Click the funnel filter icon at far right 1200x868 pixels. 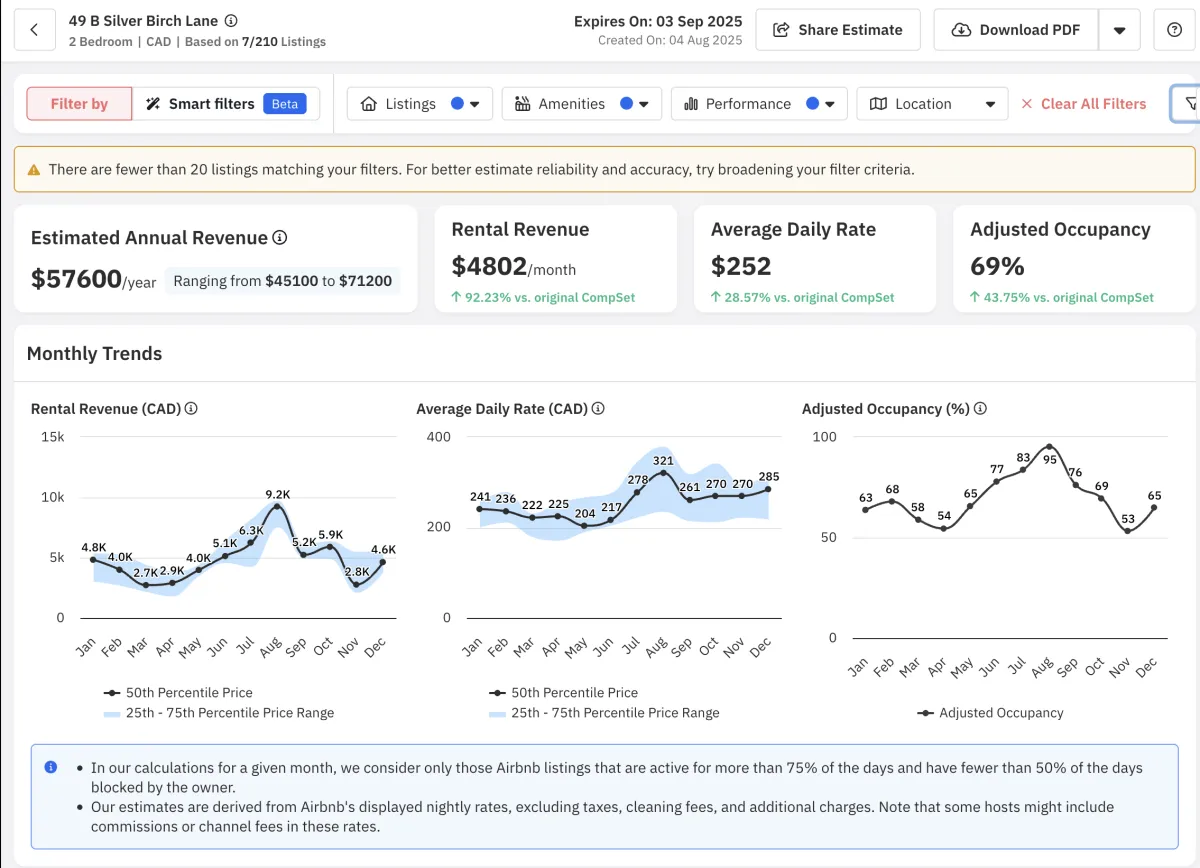click(1188, 103)
